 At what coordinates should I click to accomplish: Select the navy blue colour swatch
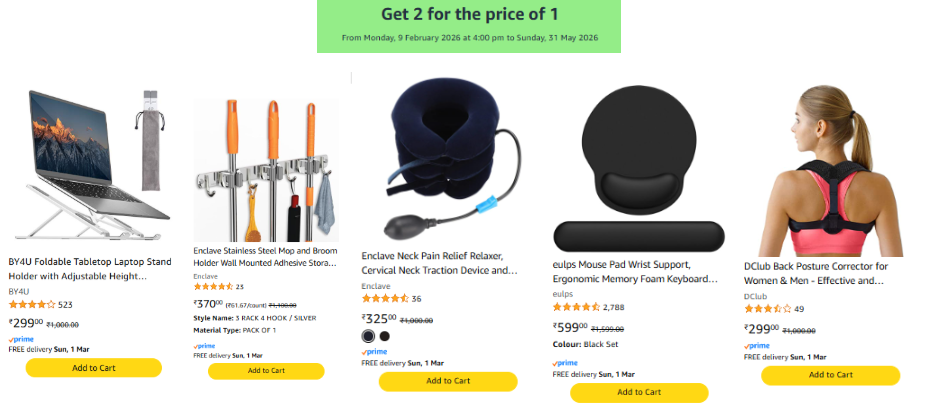[x=368, y=336]
